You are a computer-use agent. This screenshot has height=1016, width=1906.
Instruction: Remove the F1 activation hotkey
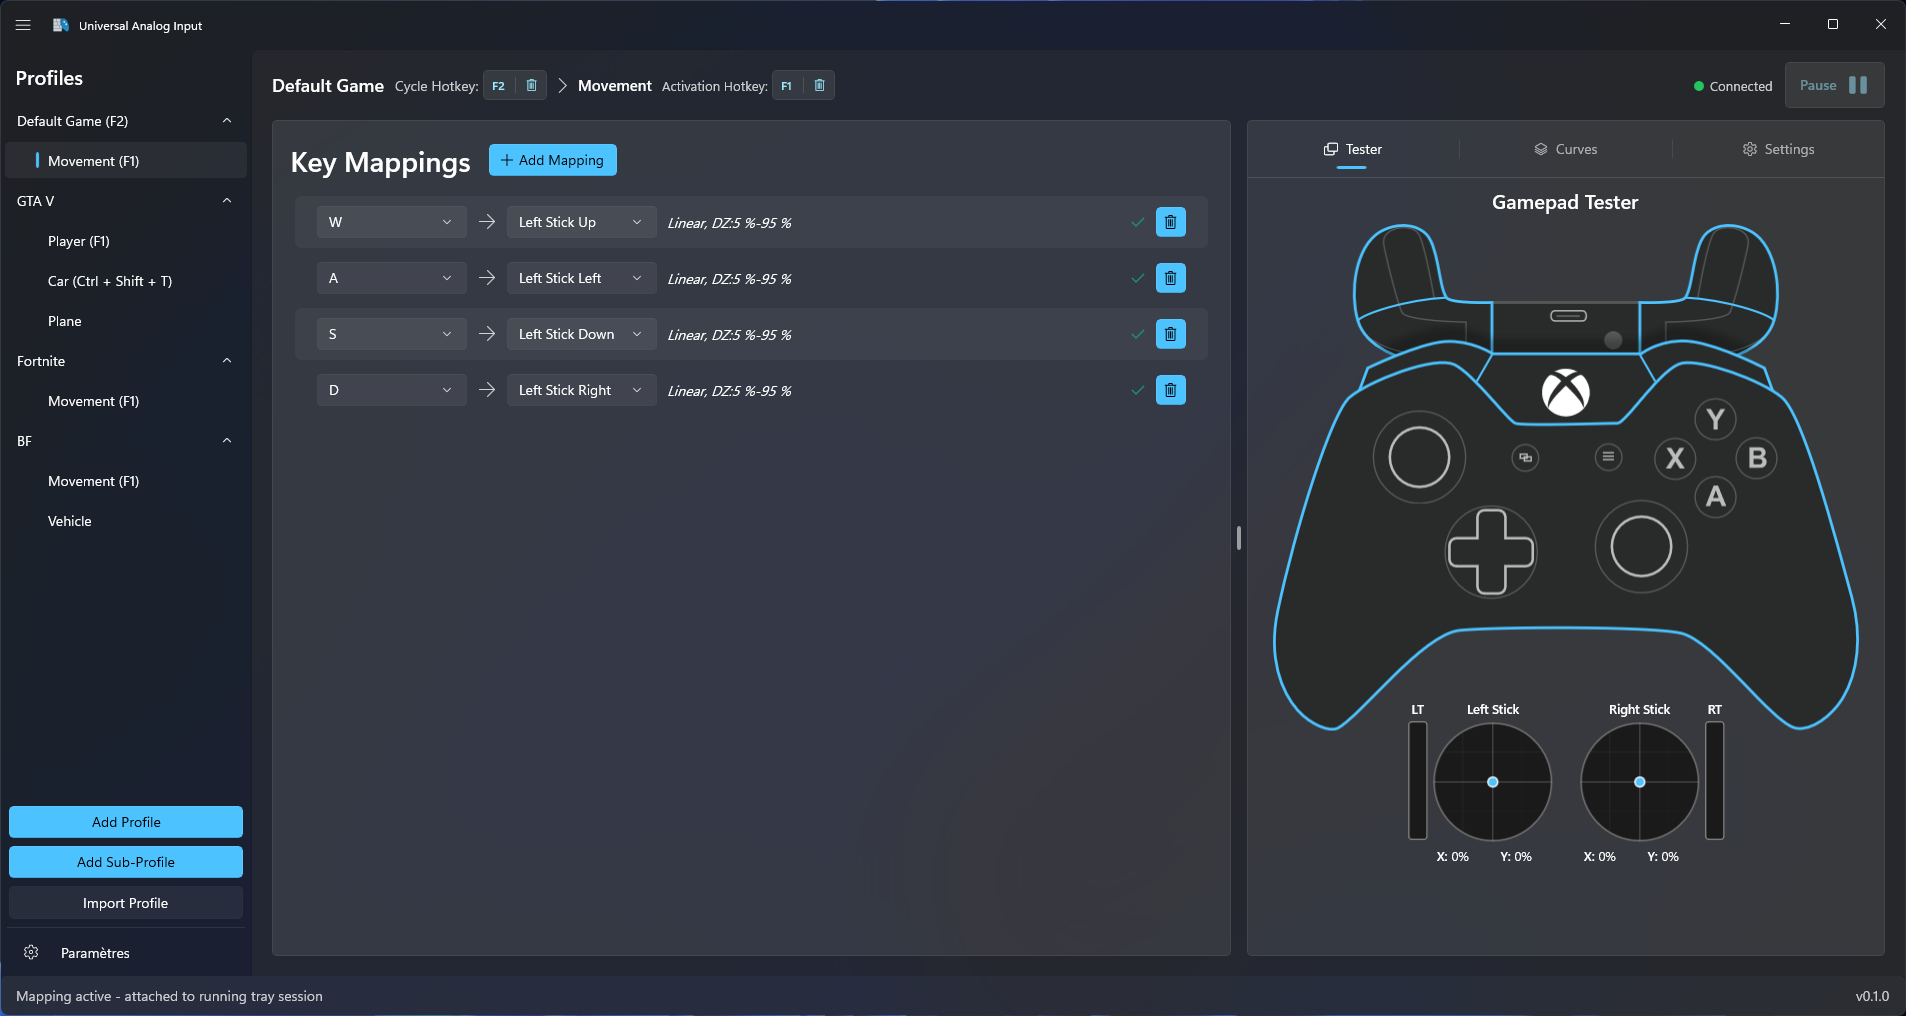819,86
